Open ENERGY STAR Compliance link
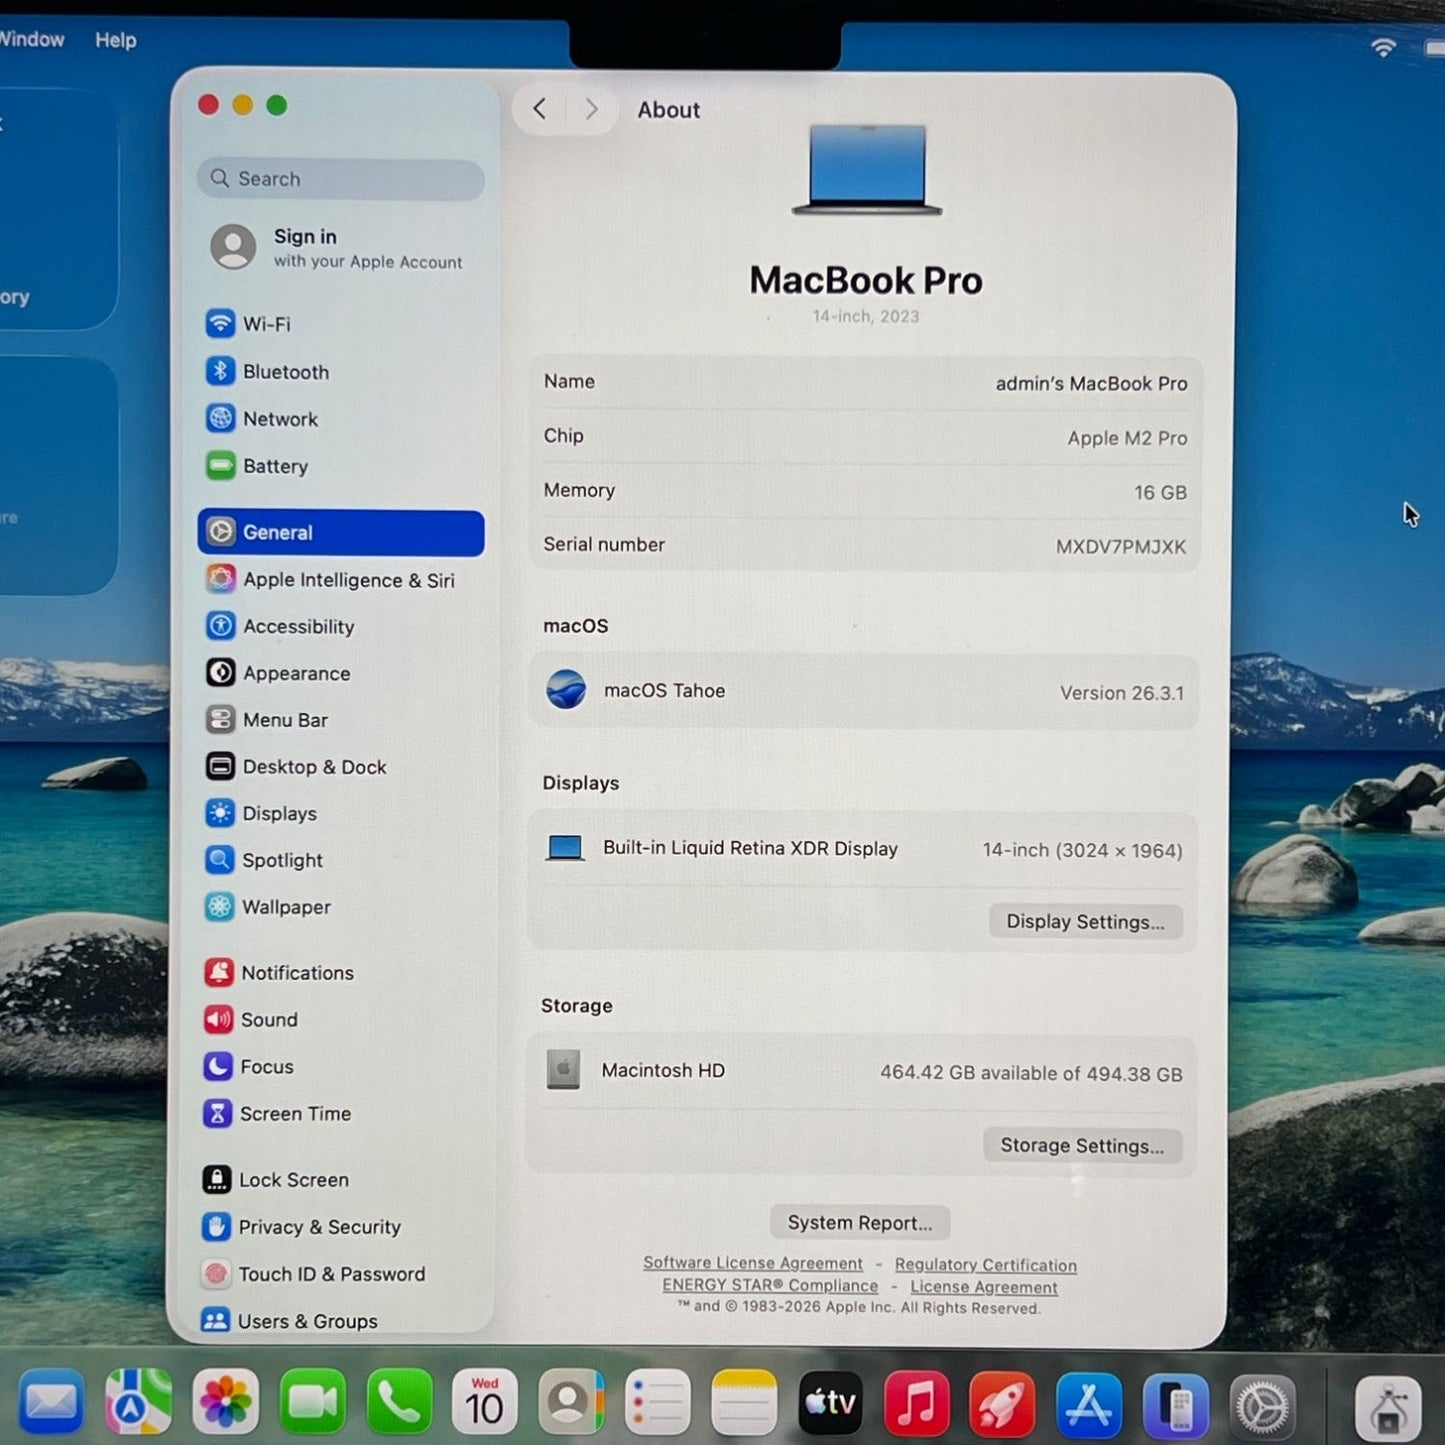1445x1445 pixels. pos(770,1285)
